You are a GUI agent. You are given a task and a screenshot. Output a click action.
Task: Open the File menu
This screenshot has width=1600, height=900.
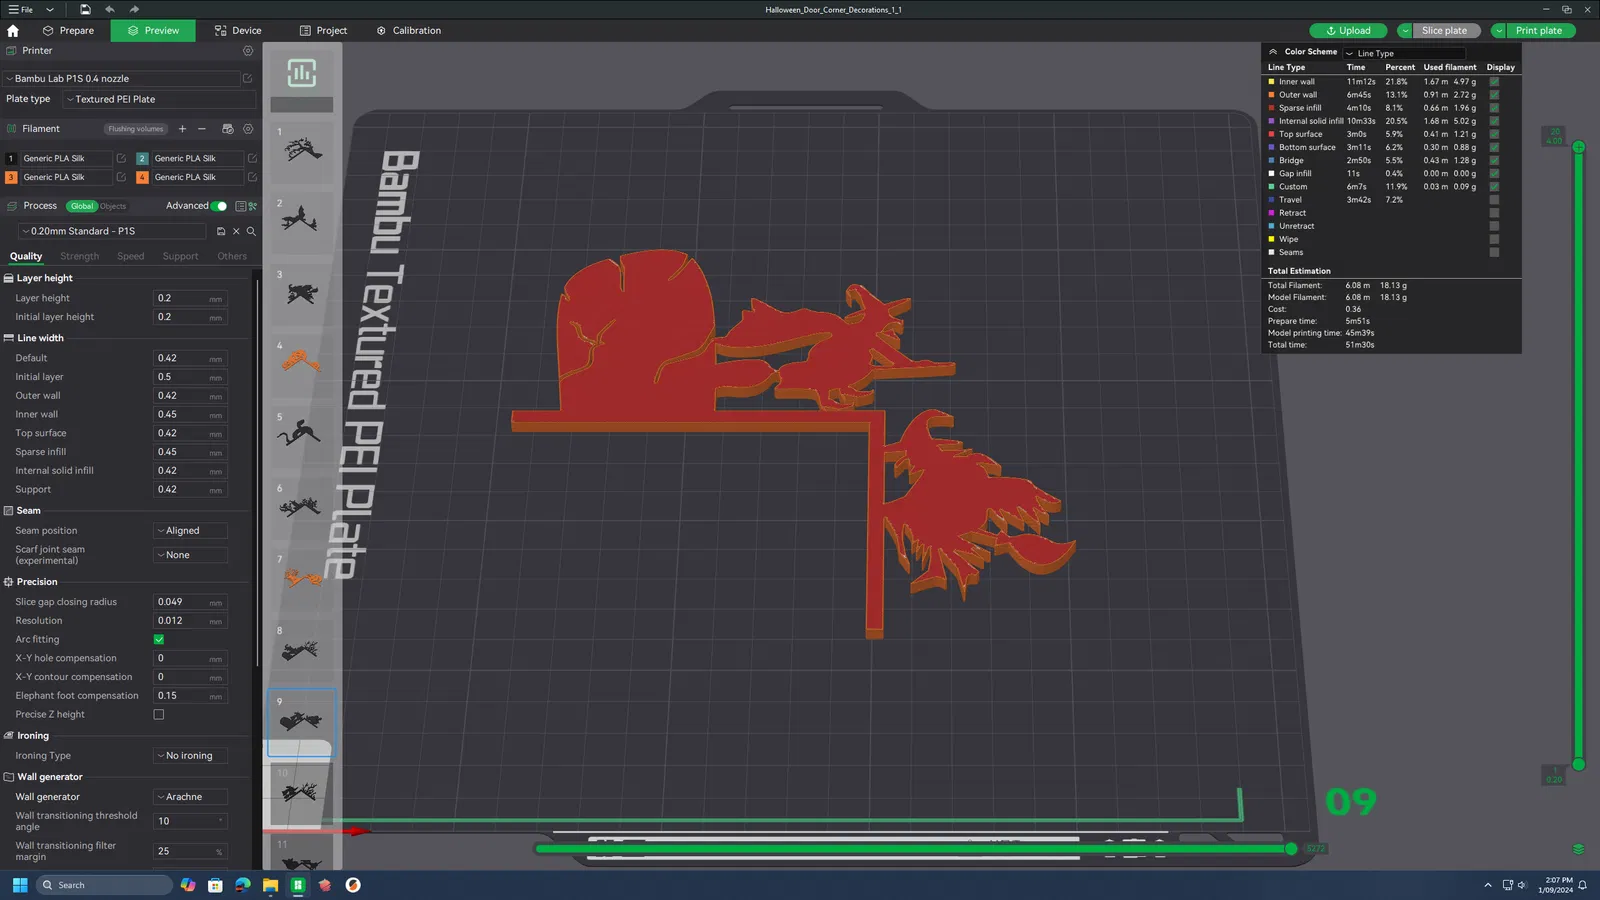21,10
